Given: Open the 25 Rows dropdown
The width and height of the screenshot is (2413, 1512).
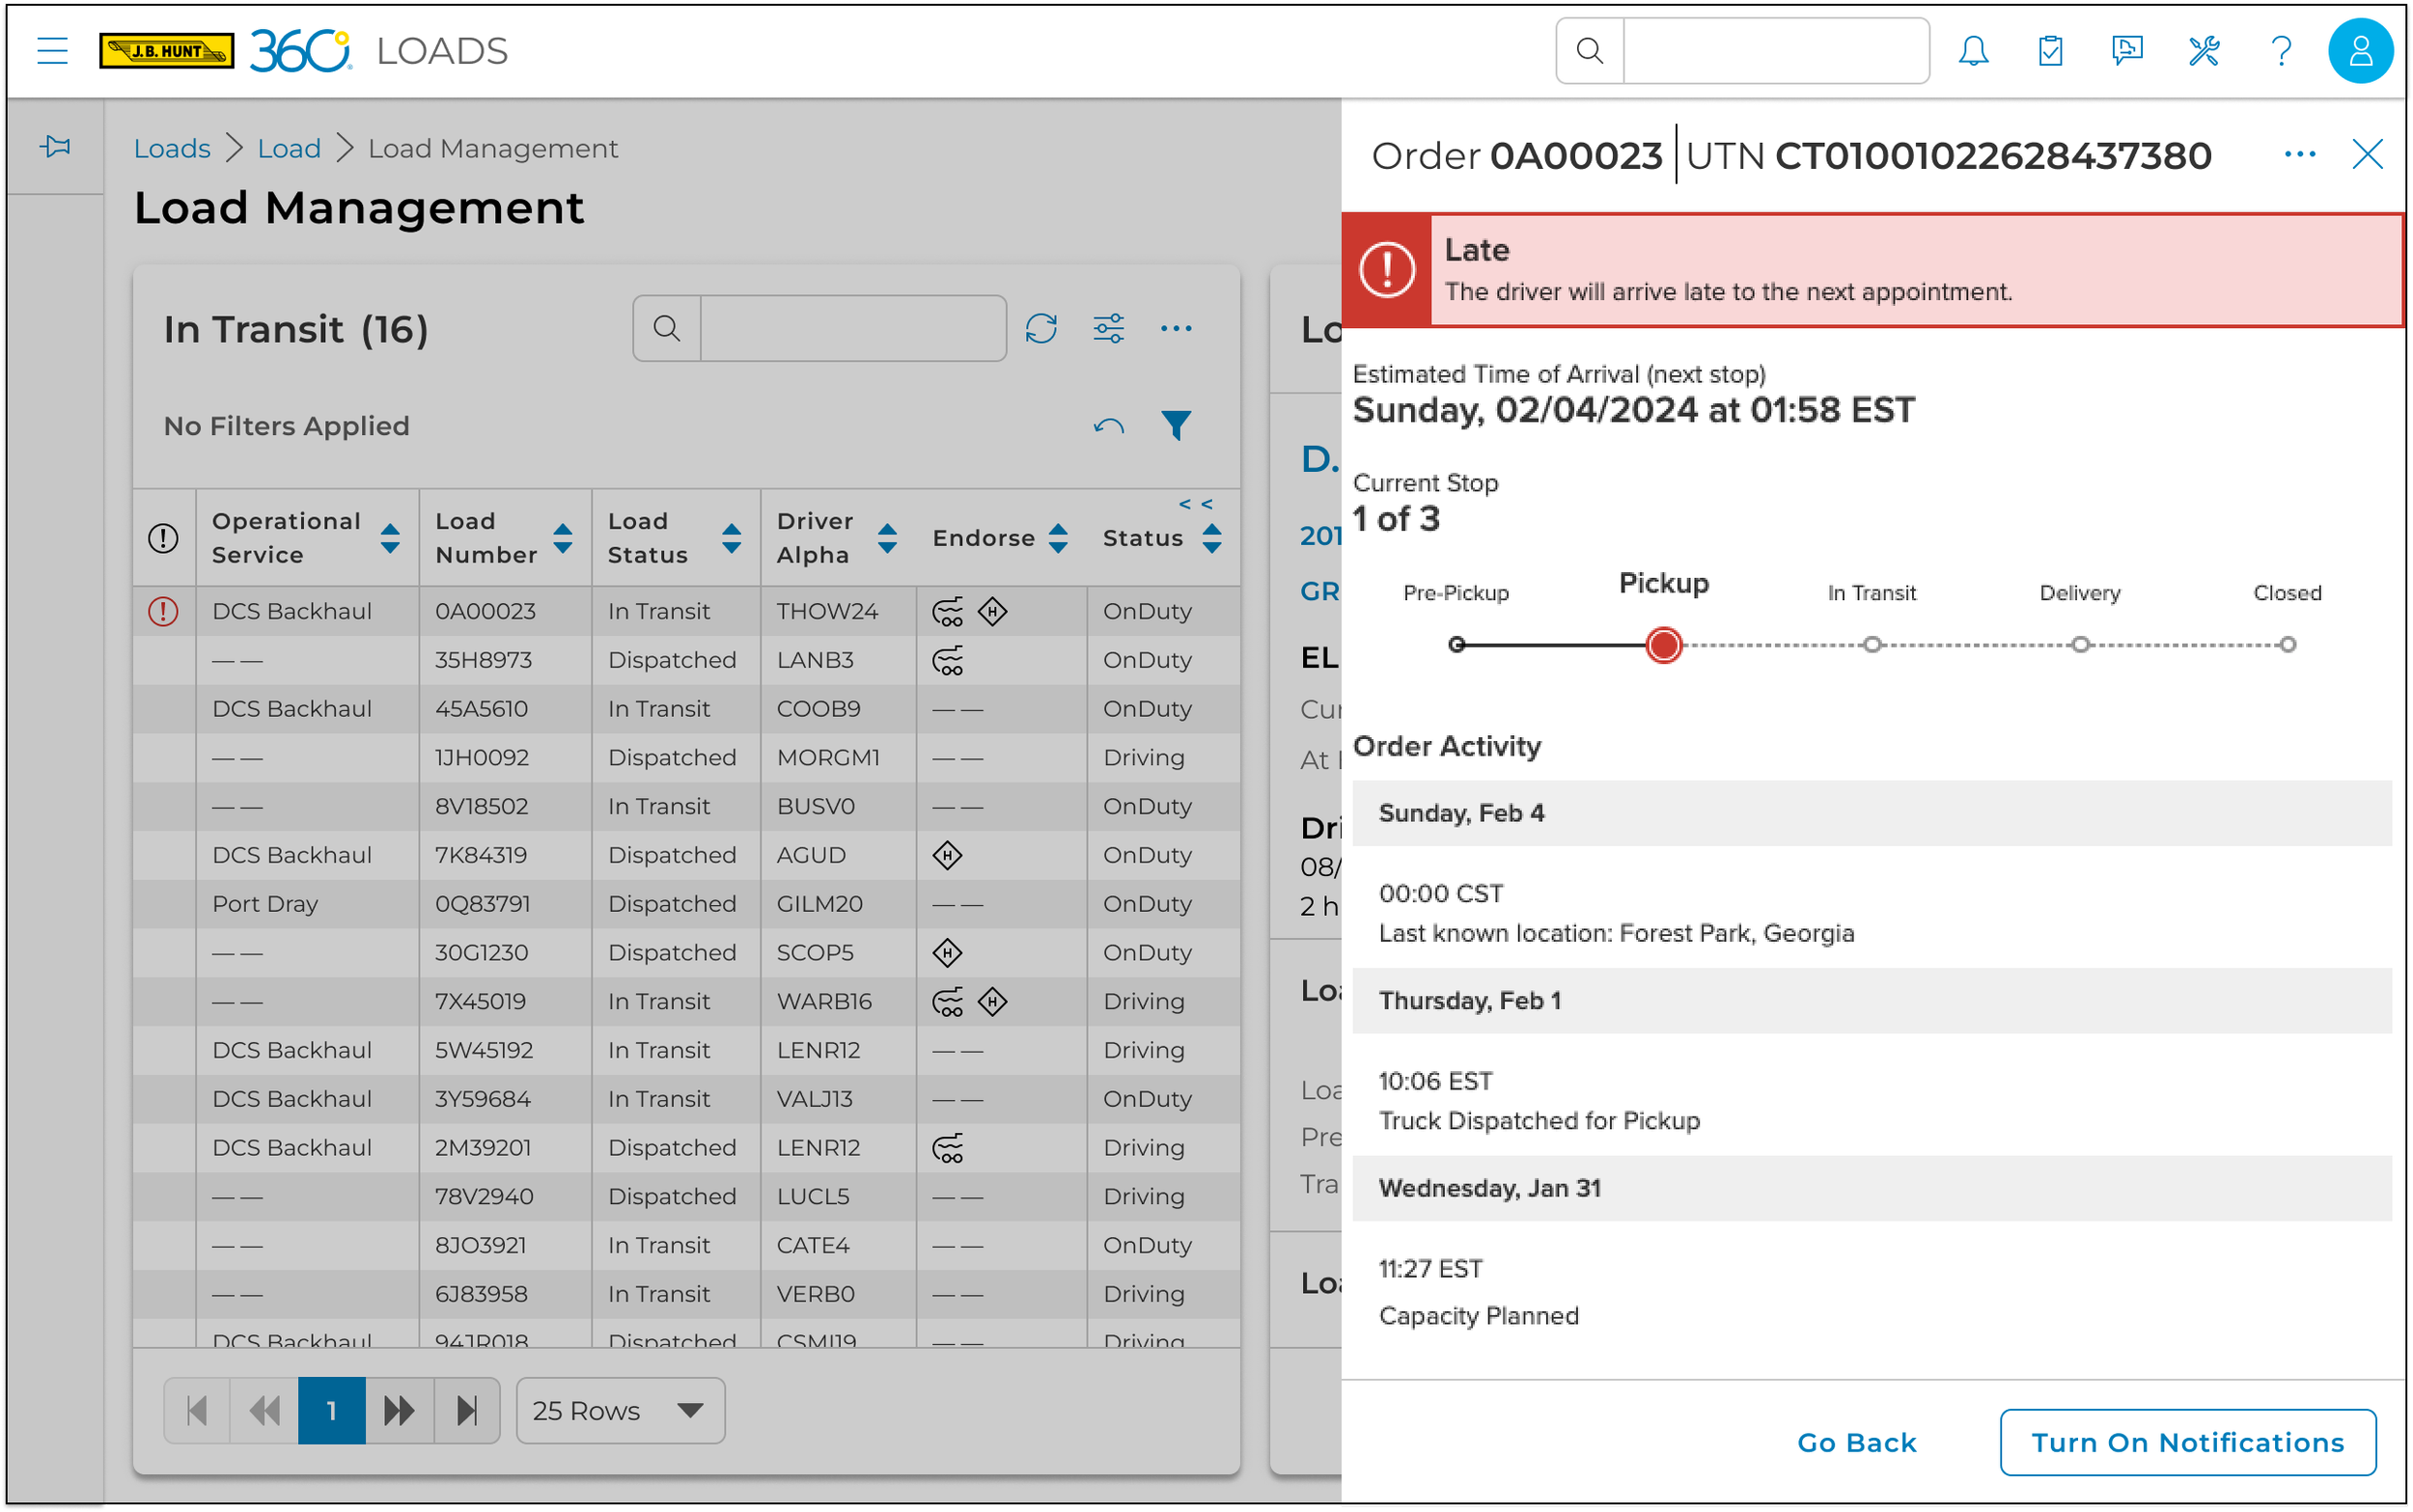Looking at the screenshot, I should click(620, 1410).
